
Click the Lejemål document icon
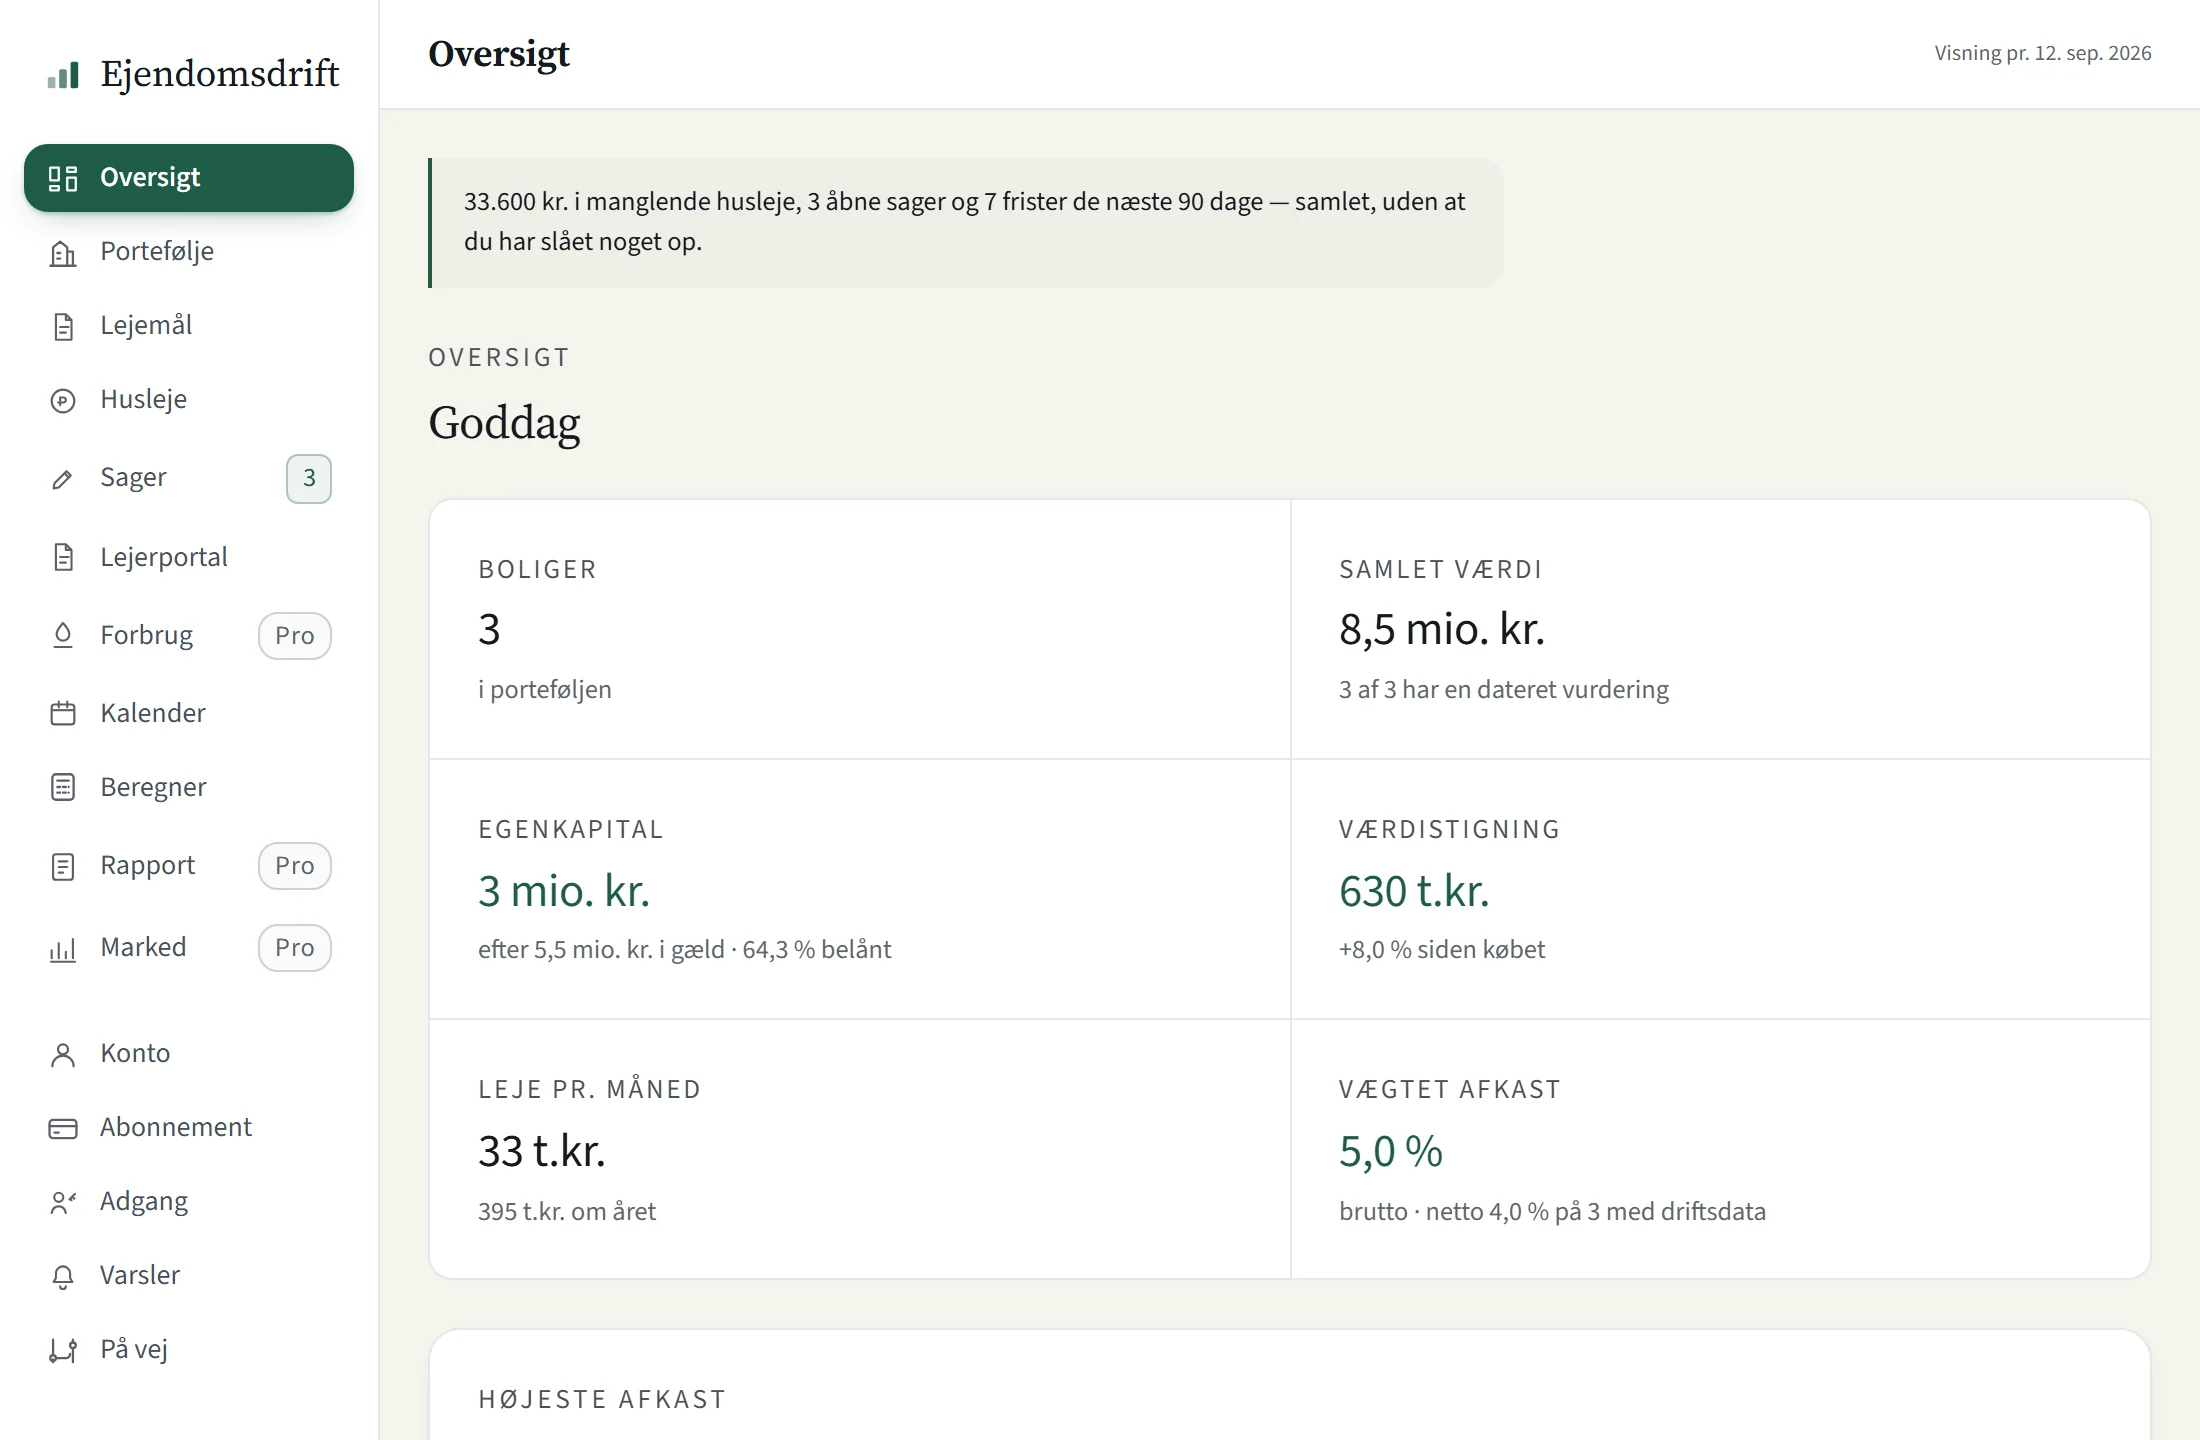[63, 327]
